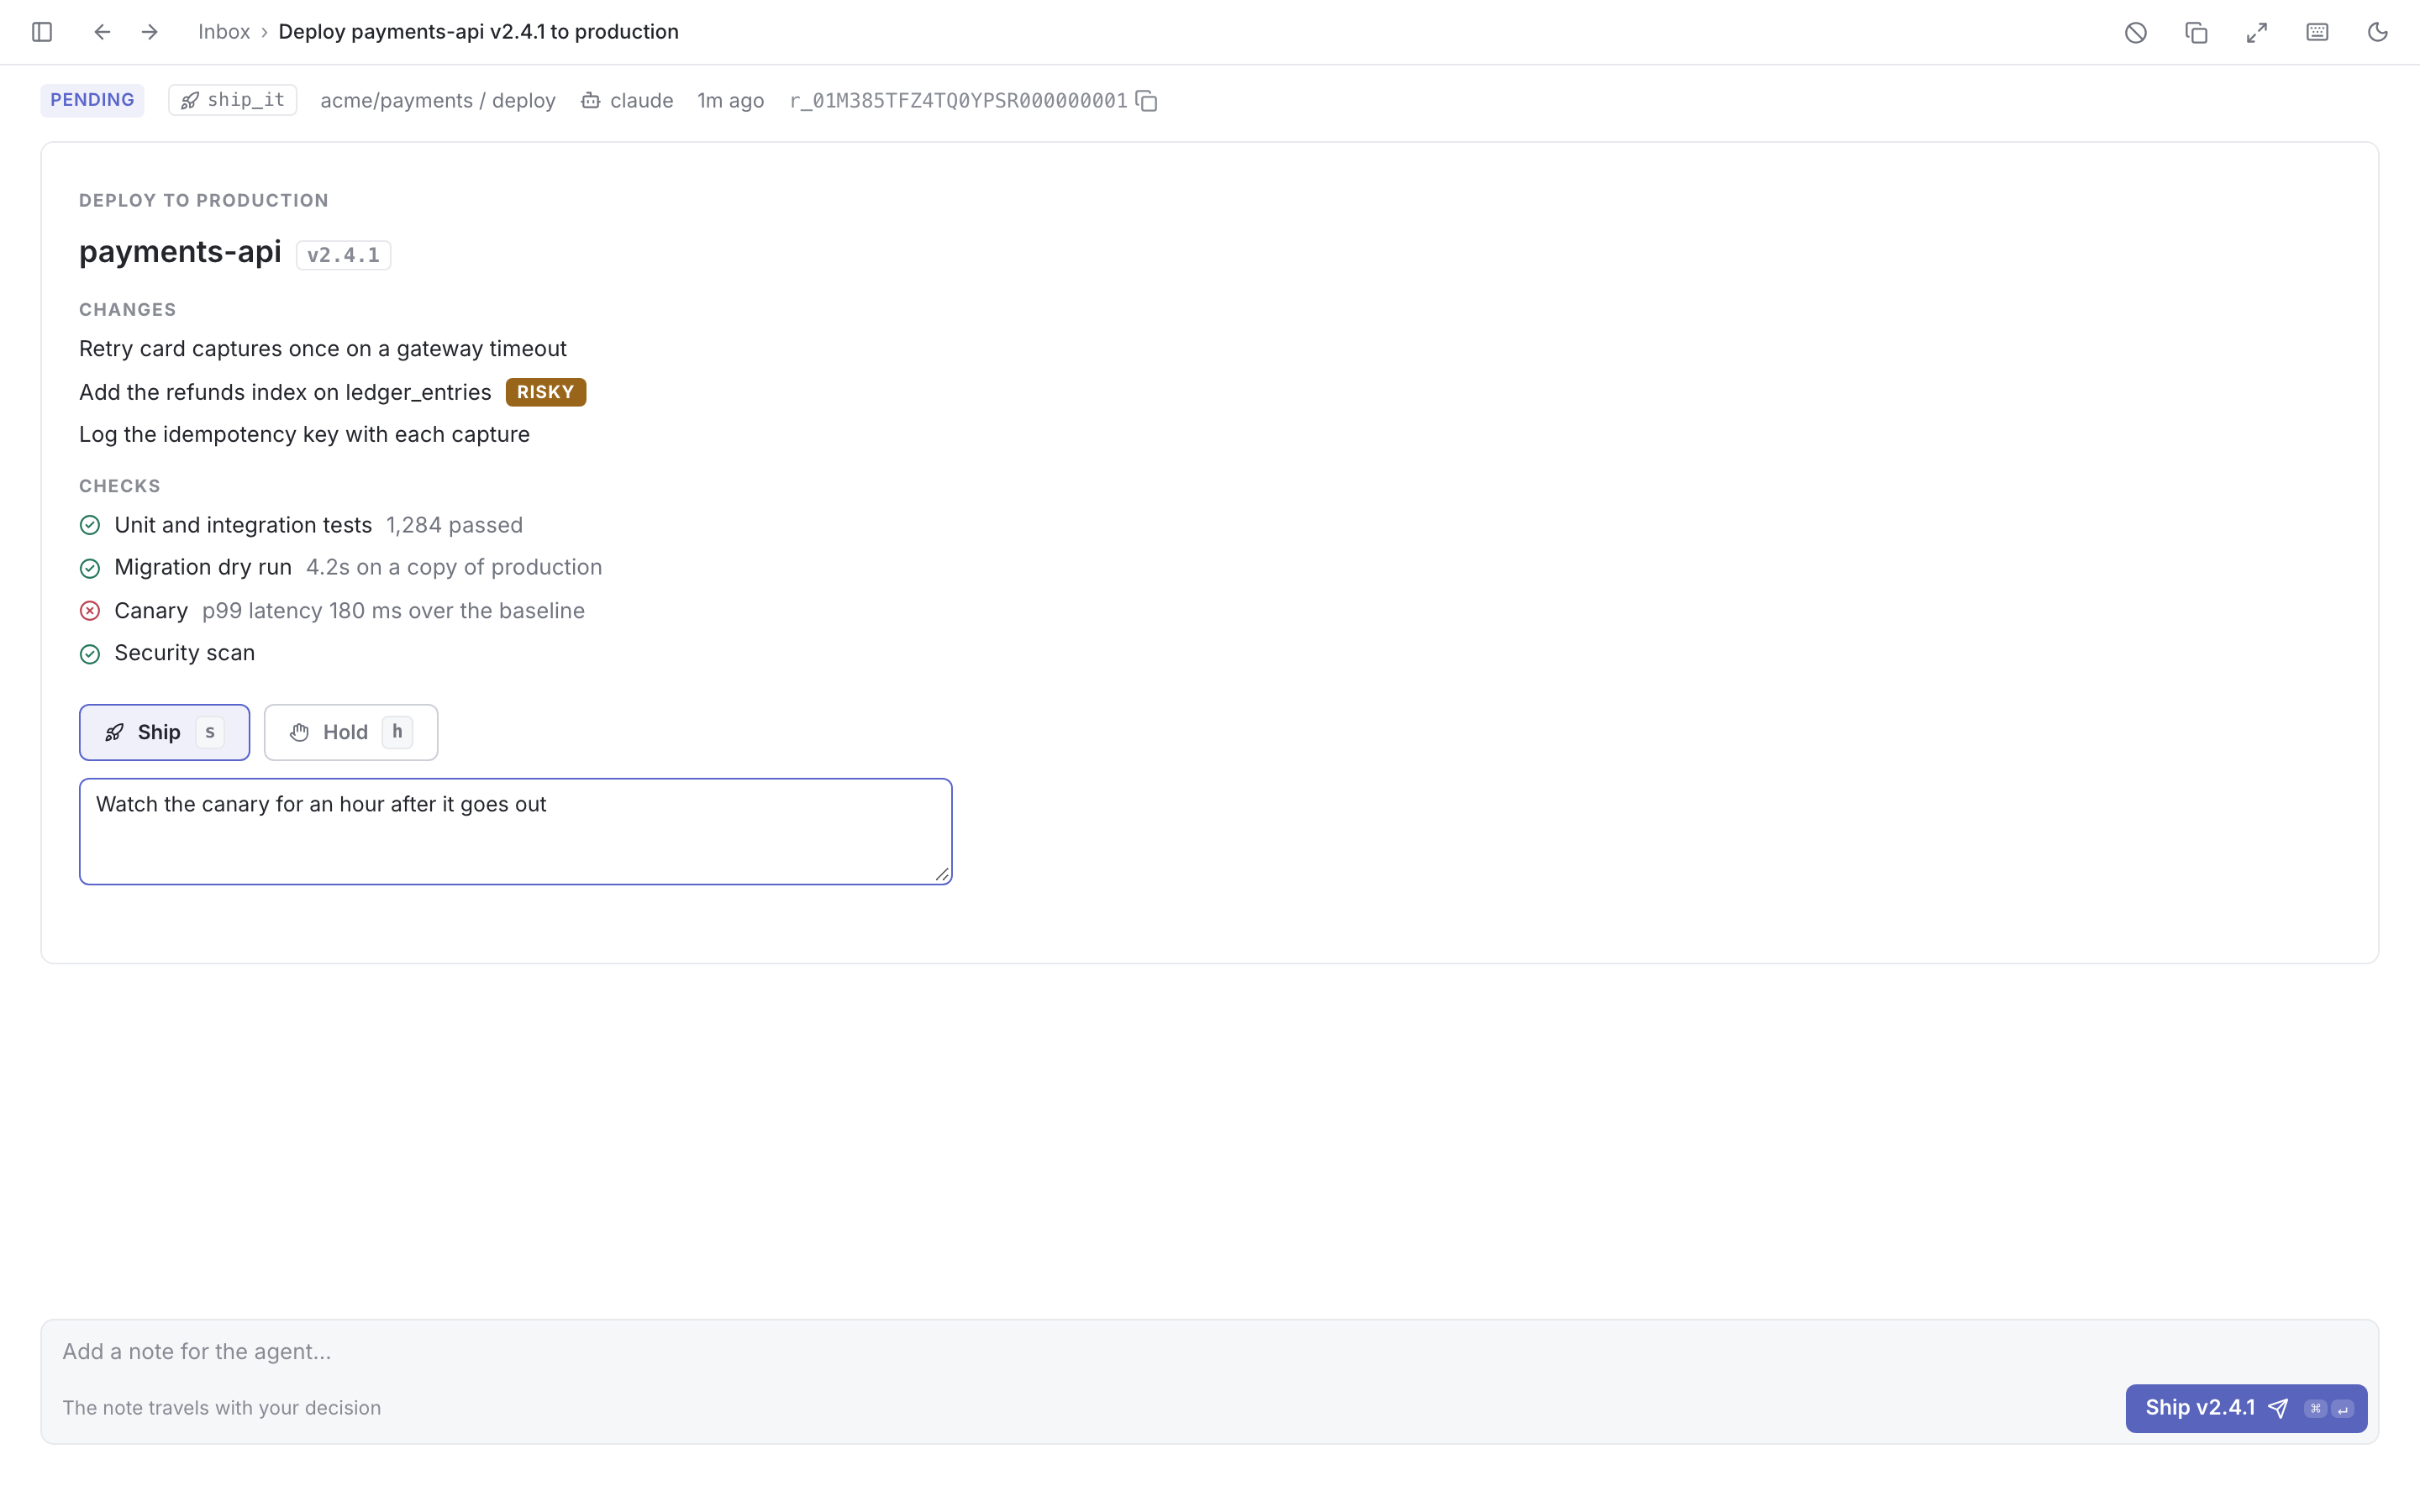Click 'p99 latency 180 ms over the baseline'

393,610
